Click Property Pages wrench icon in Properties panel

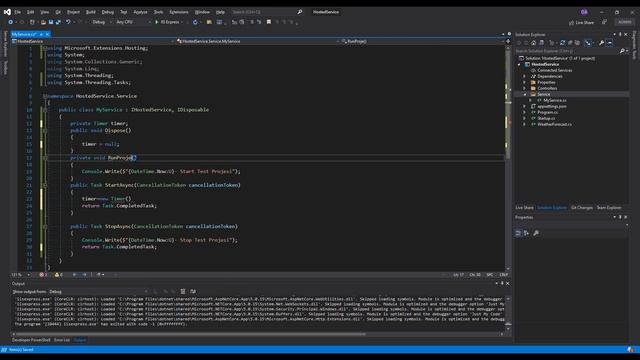[x=536, y=233]
